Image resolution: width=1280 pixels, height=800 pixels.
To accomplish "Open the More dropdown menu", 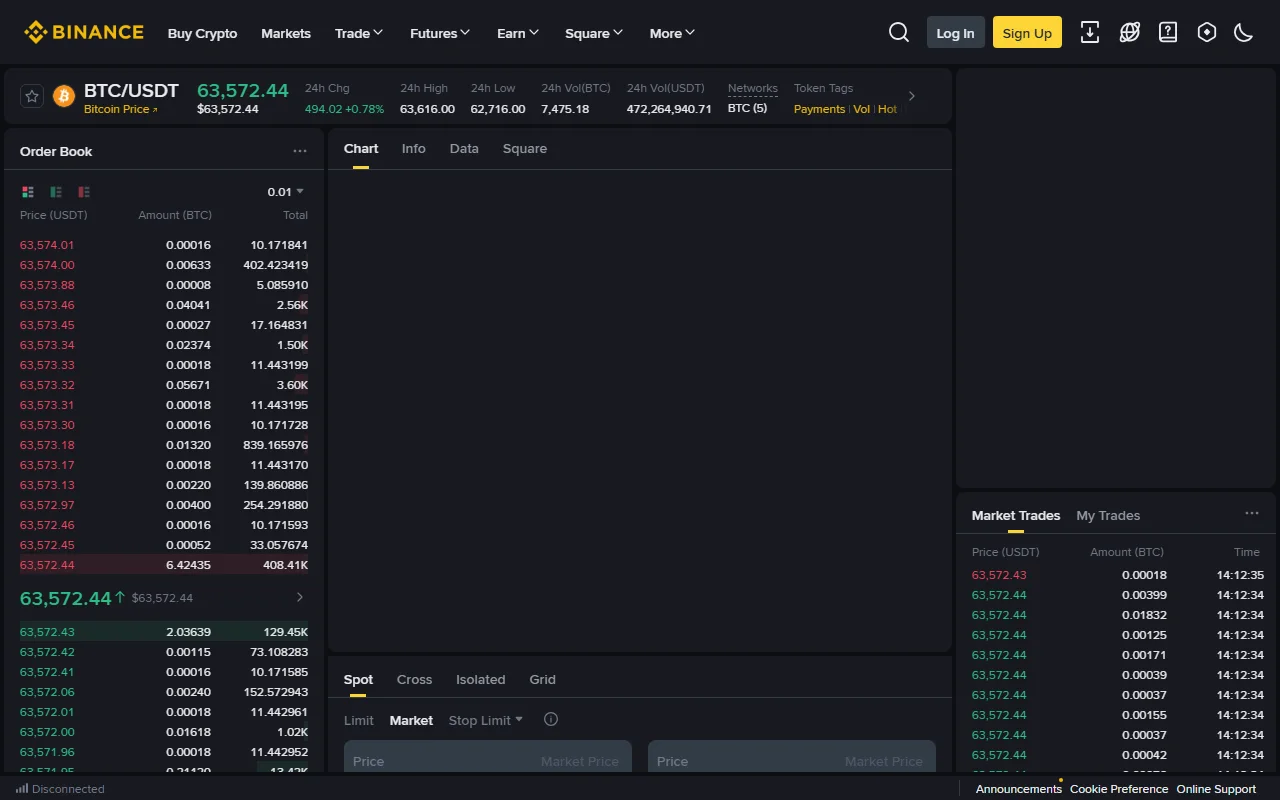I will coord(672,33).
